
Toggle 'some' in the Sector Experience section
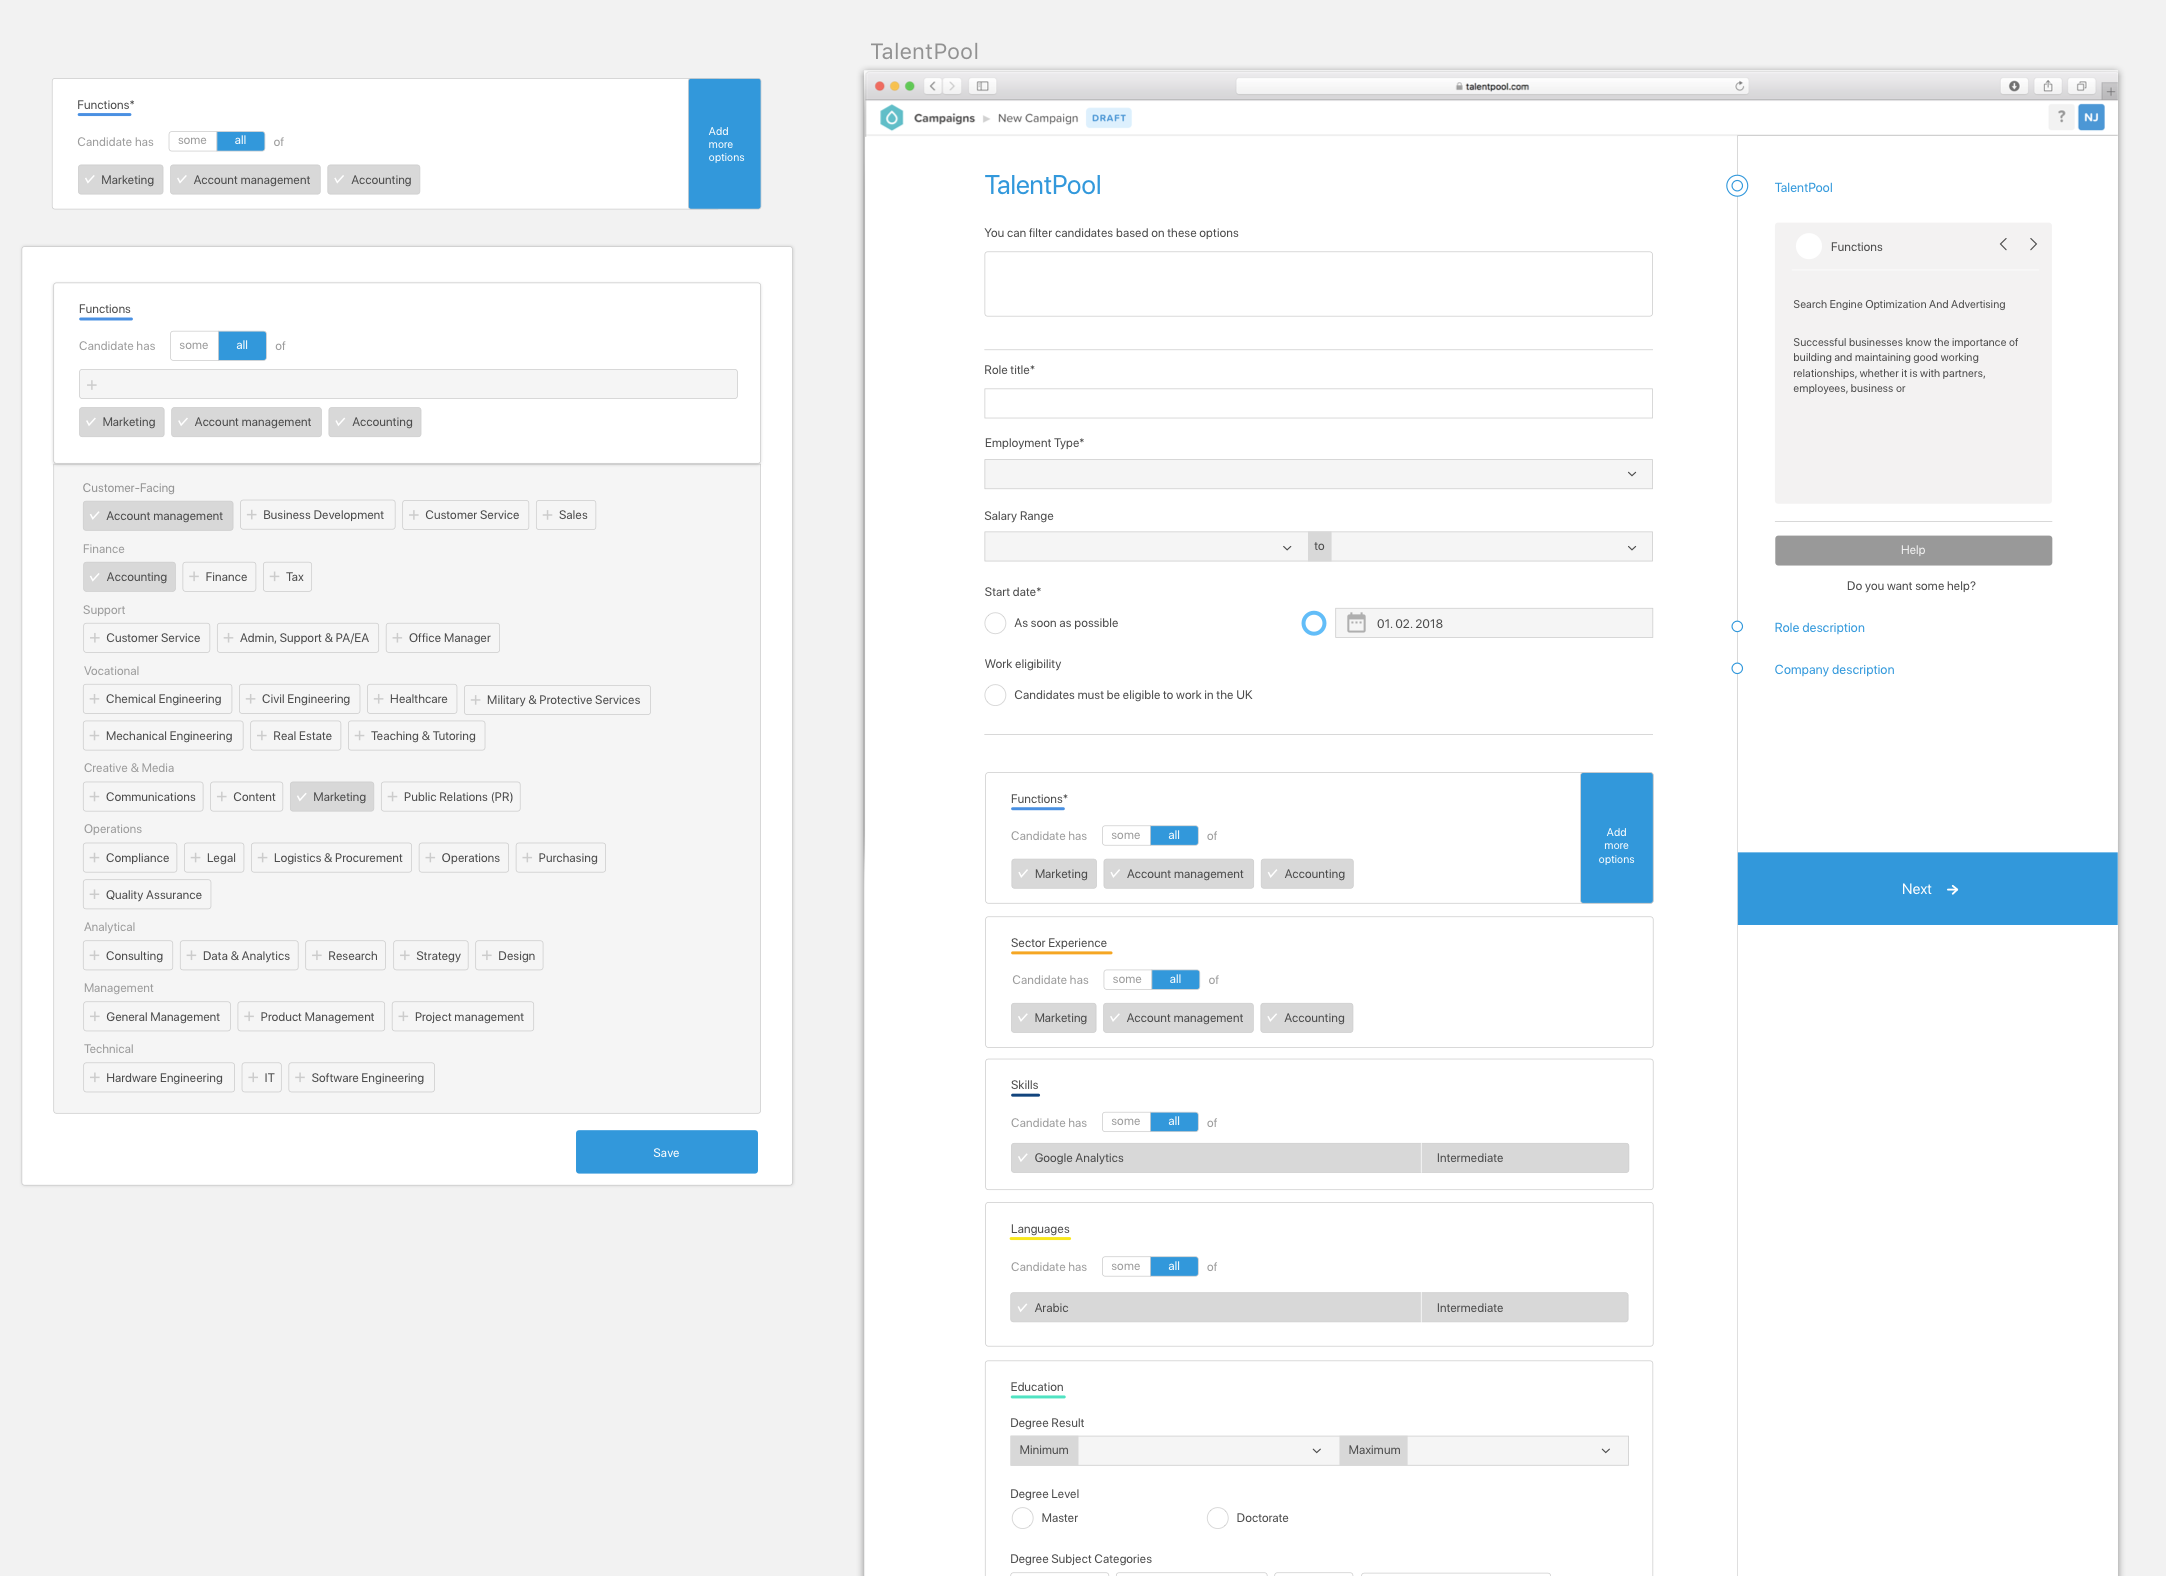click(x=1127, y=980)
